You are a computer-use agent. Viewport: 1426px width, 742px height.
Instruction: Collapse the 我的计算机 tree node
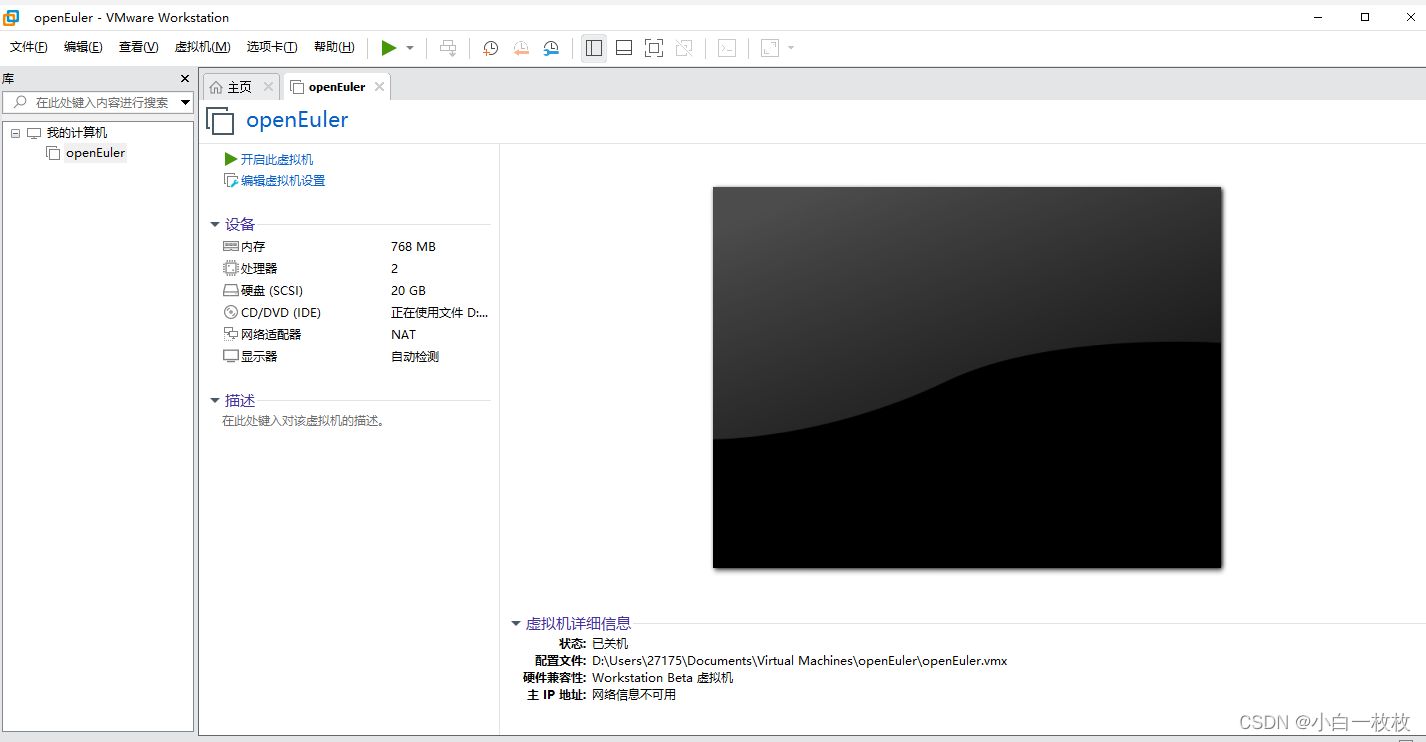tap(15, 133)
